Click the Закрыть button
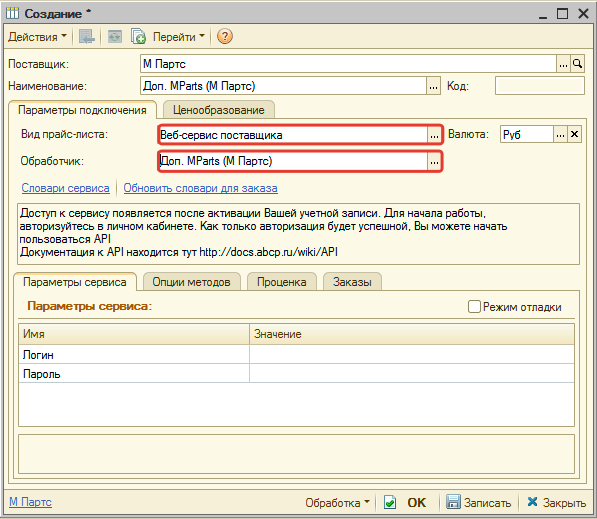The image size is (597, 519). (x=556, y=503)
